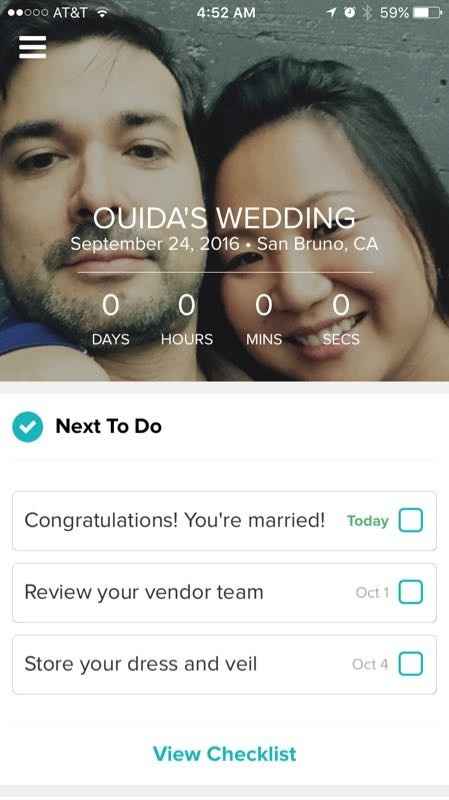Check off Store your dress and veil
This screenshot has width=449, height=800.
coord(411,664)
